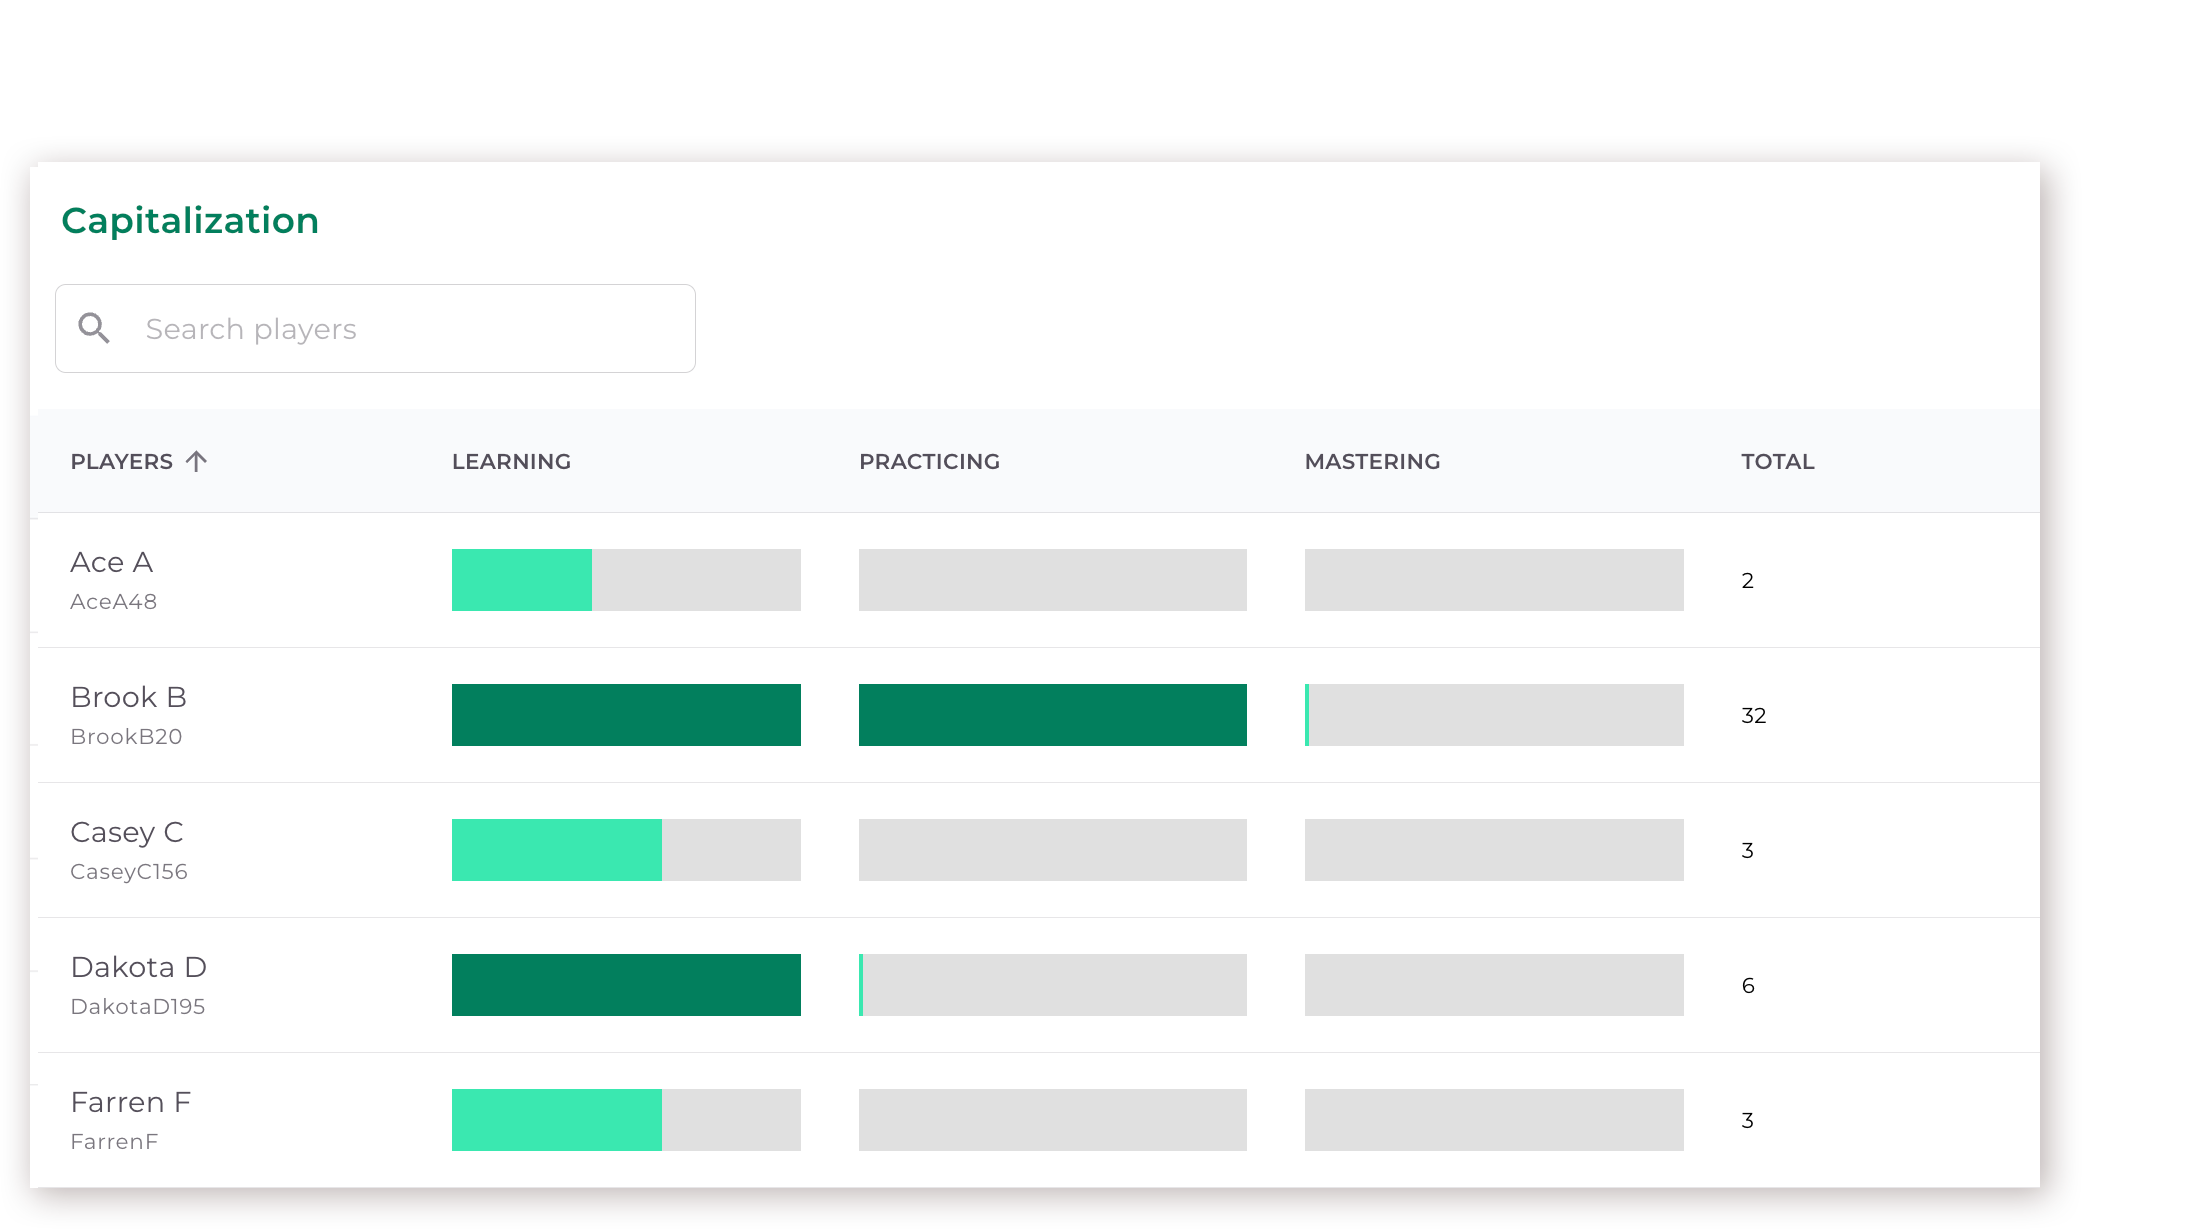Click the username AceA48
The height and width of the screenshot is (1229, 2185).
pos(113,602)
